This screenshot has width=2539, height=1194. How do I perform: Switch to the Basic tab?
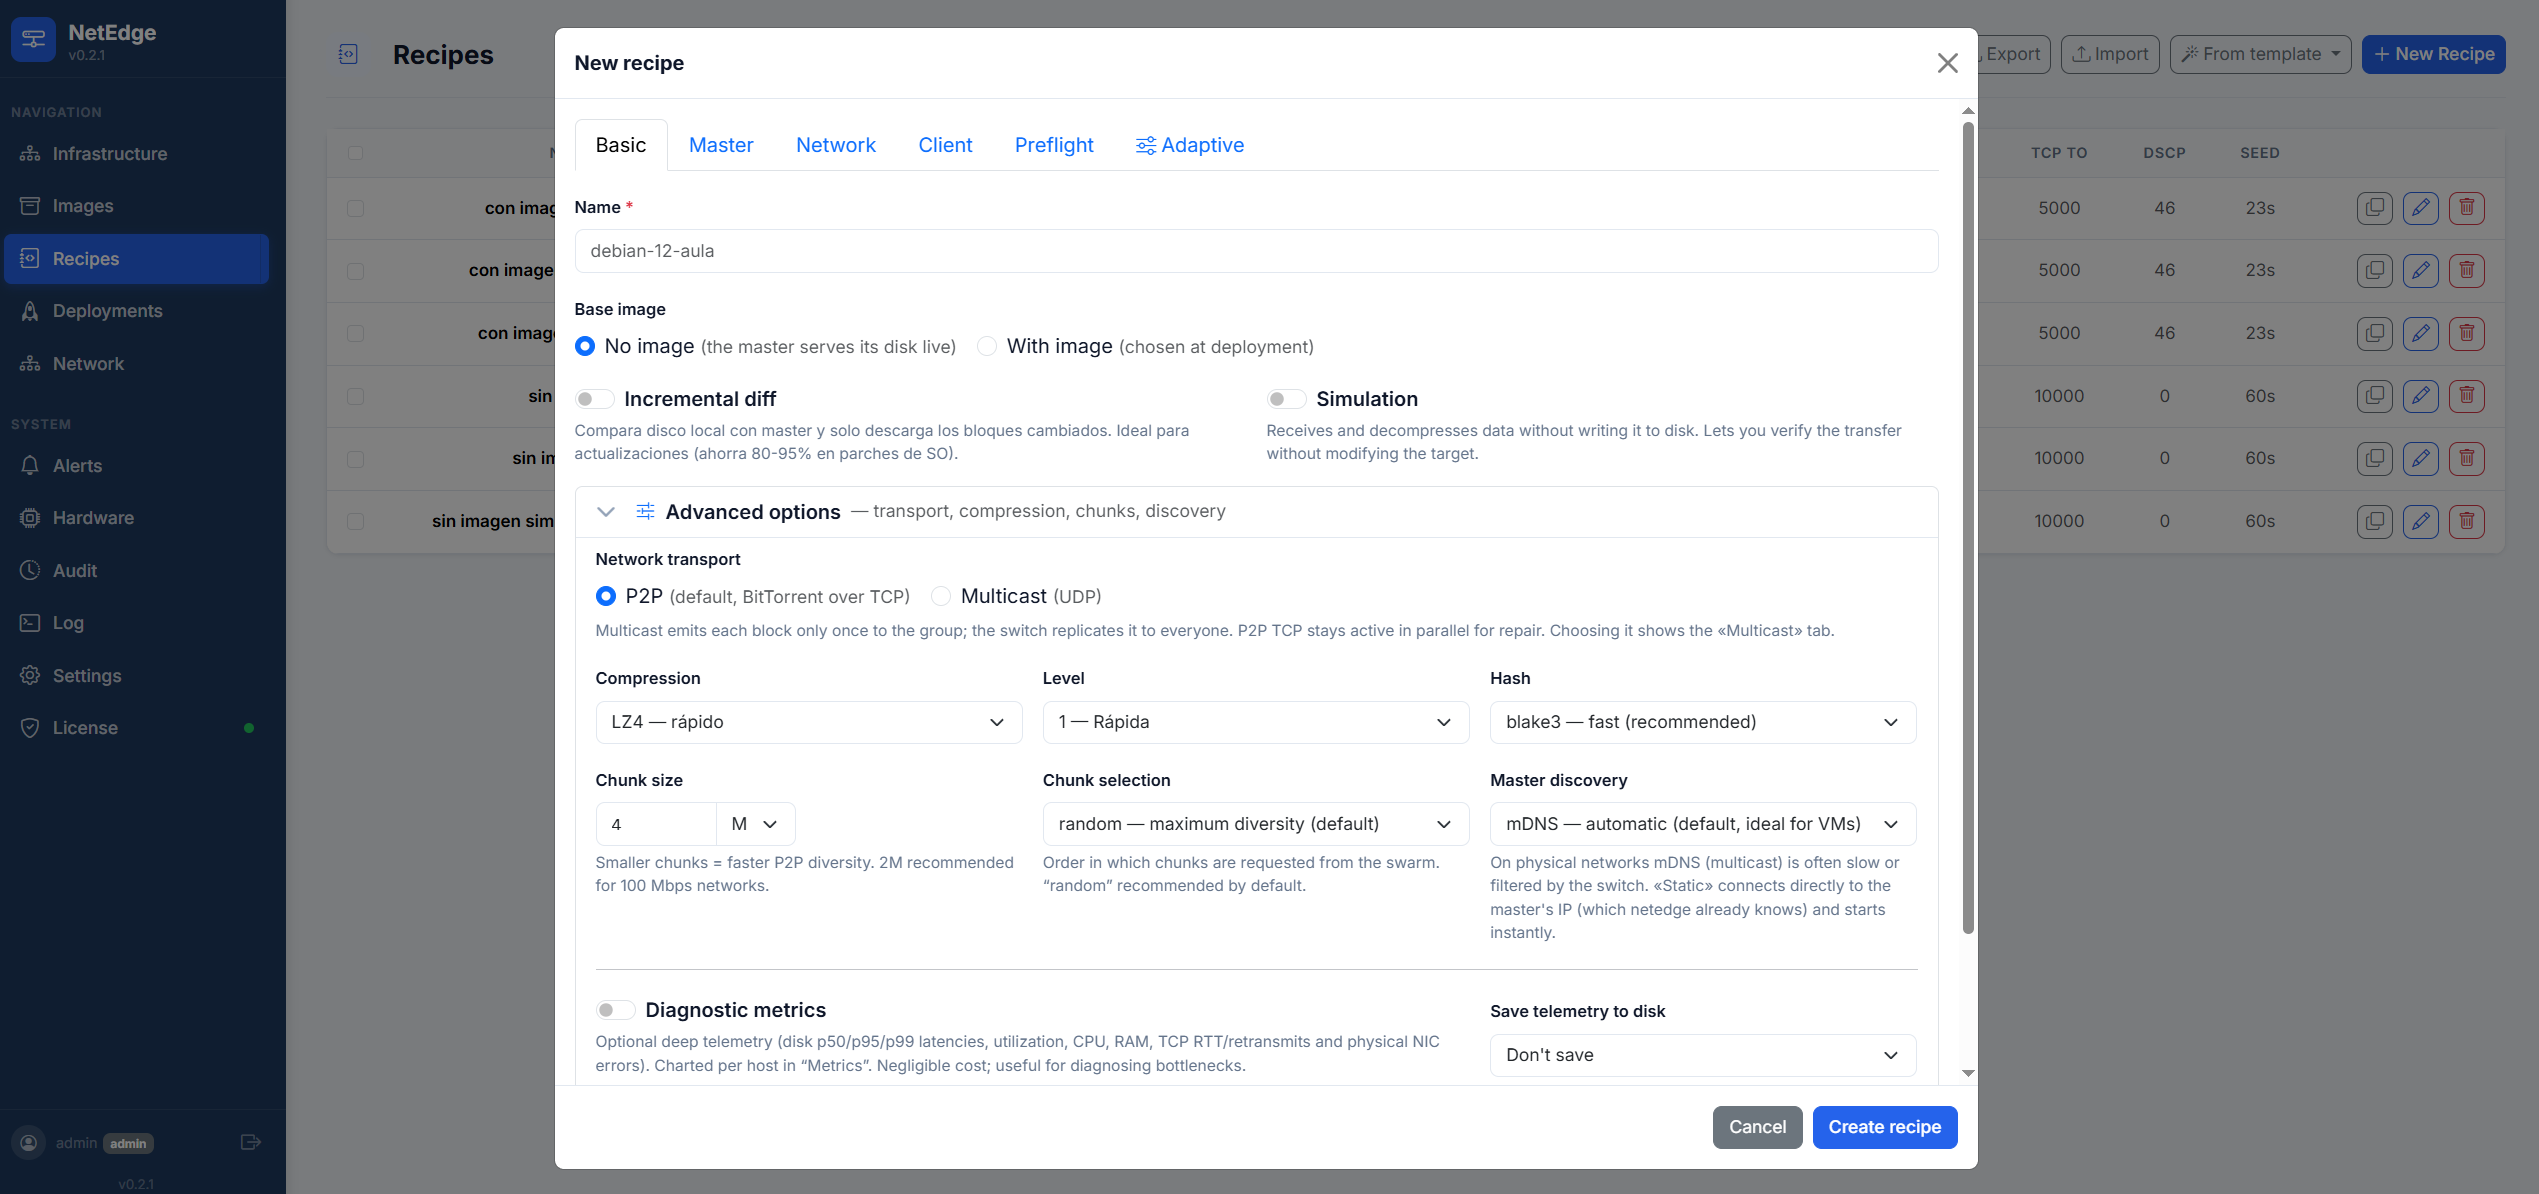point(621,145)
